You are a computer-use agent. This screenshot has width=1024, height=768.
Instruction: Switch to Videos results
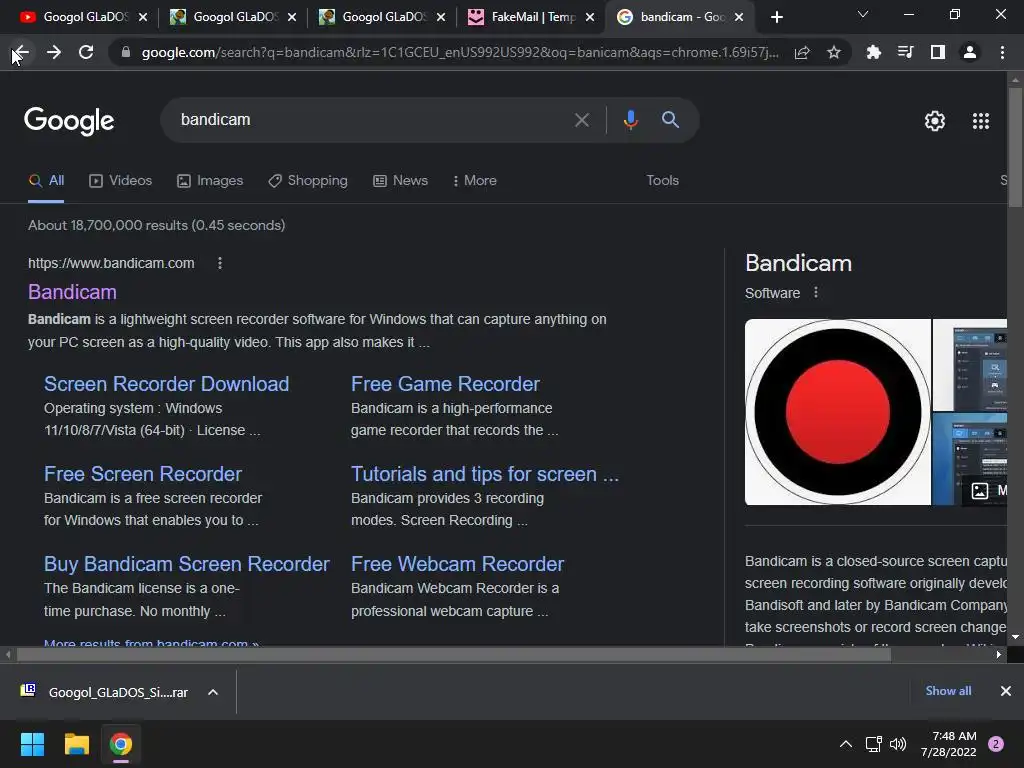[121, 181]
